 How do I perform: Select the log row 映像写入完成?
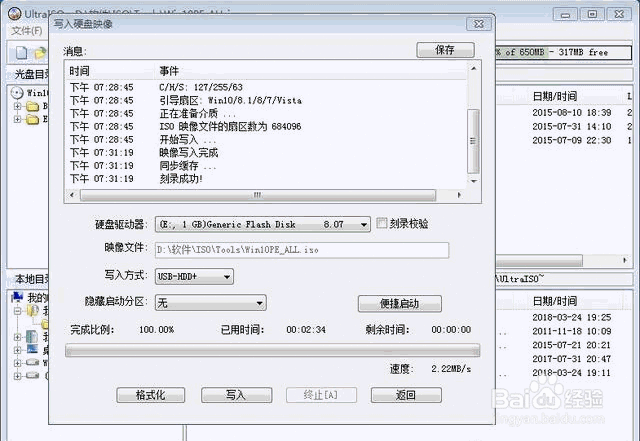point(266,153)
